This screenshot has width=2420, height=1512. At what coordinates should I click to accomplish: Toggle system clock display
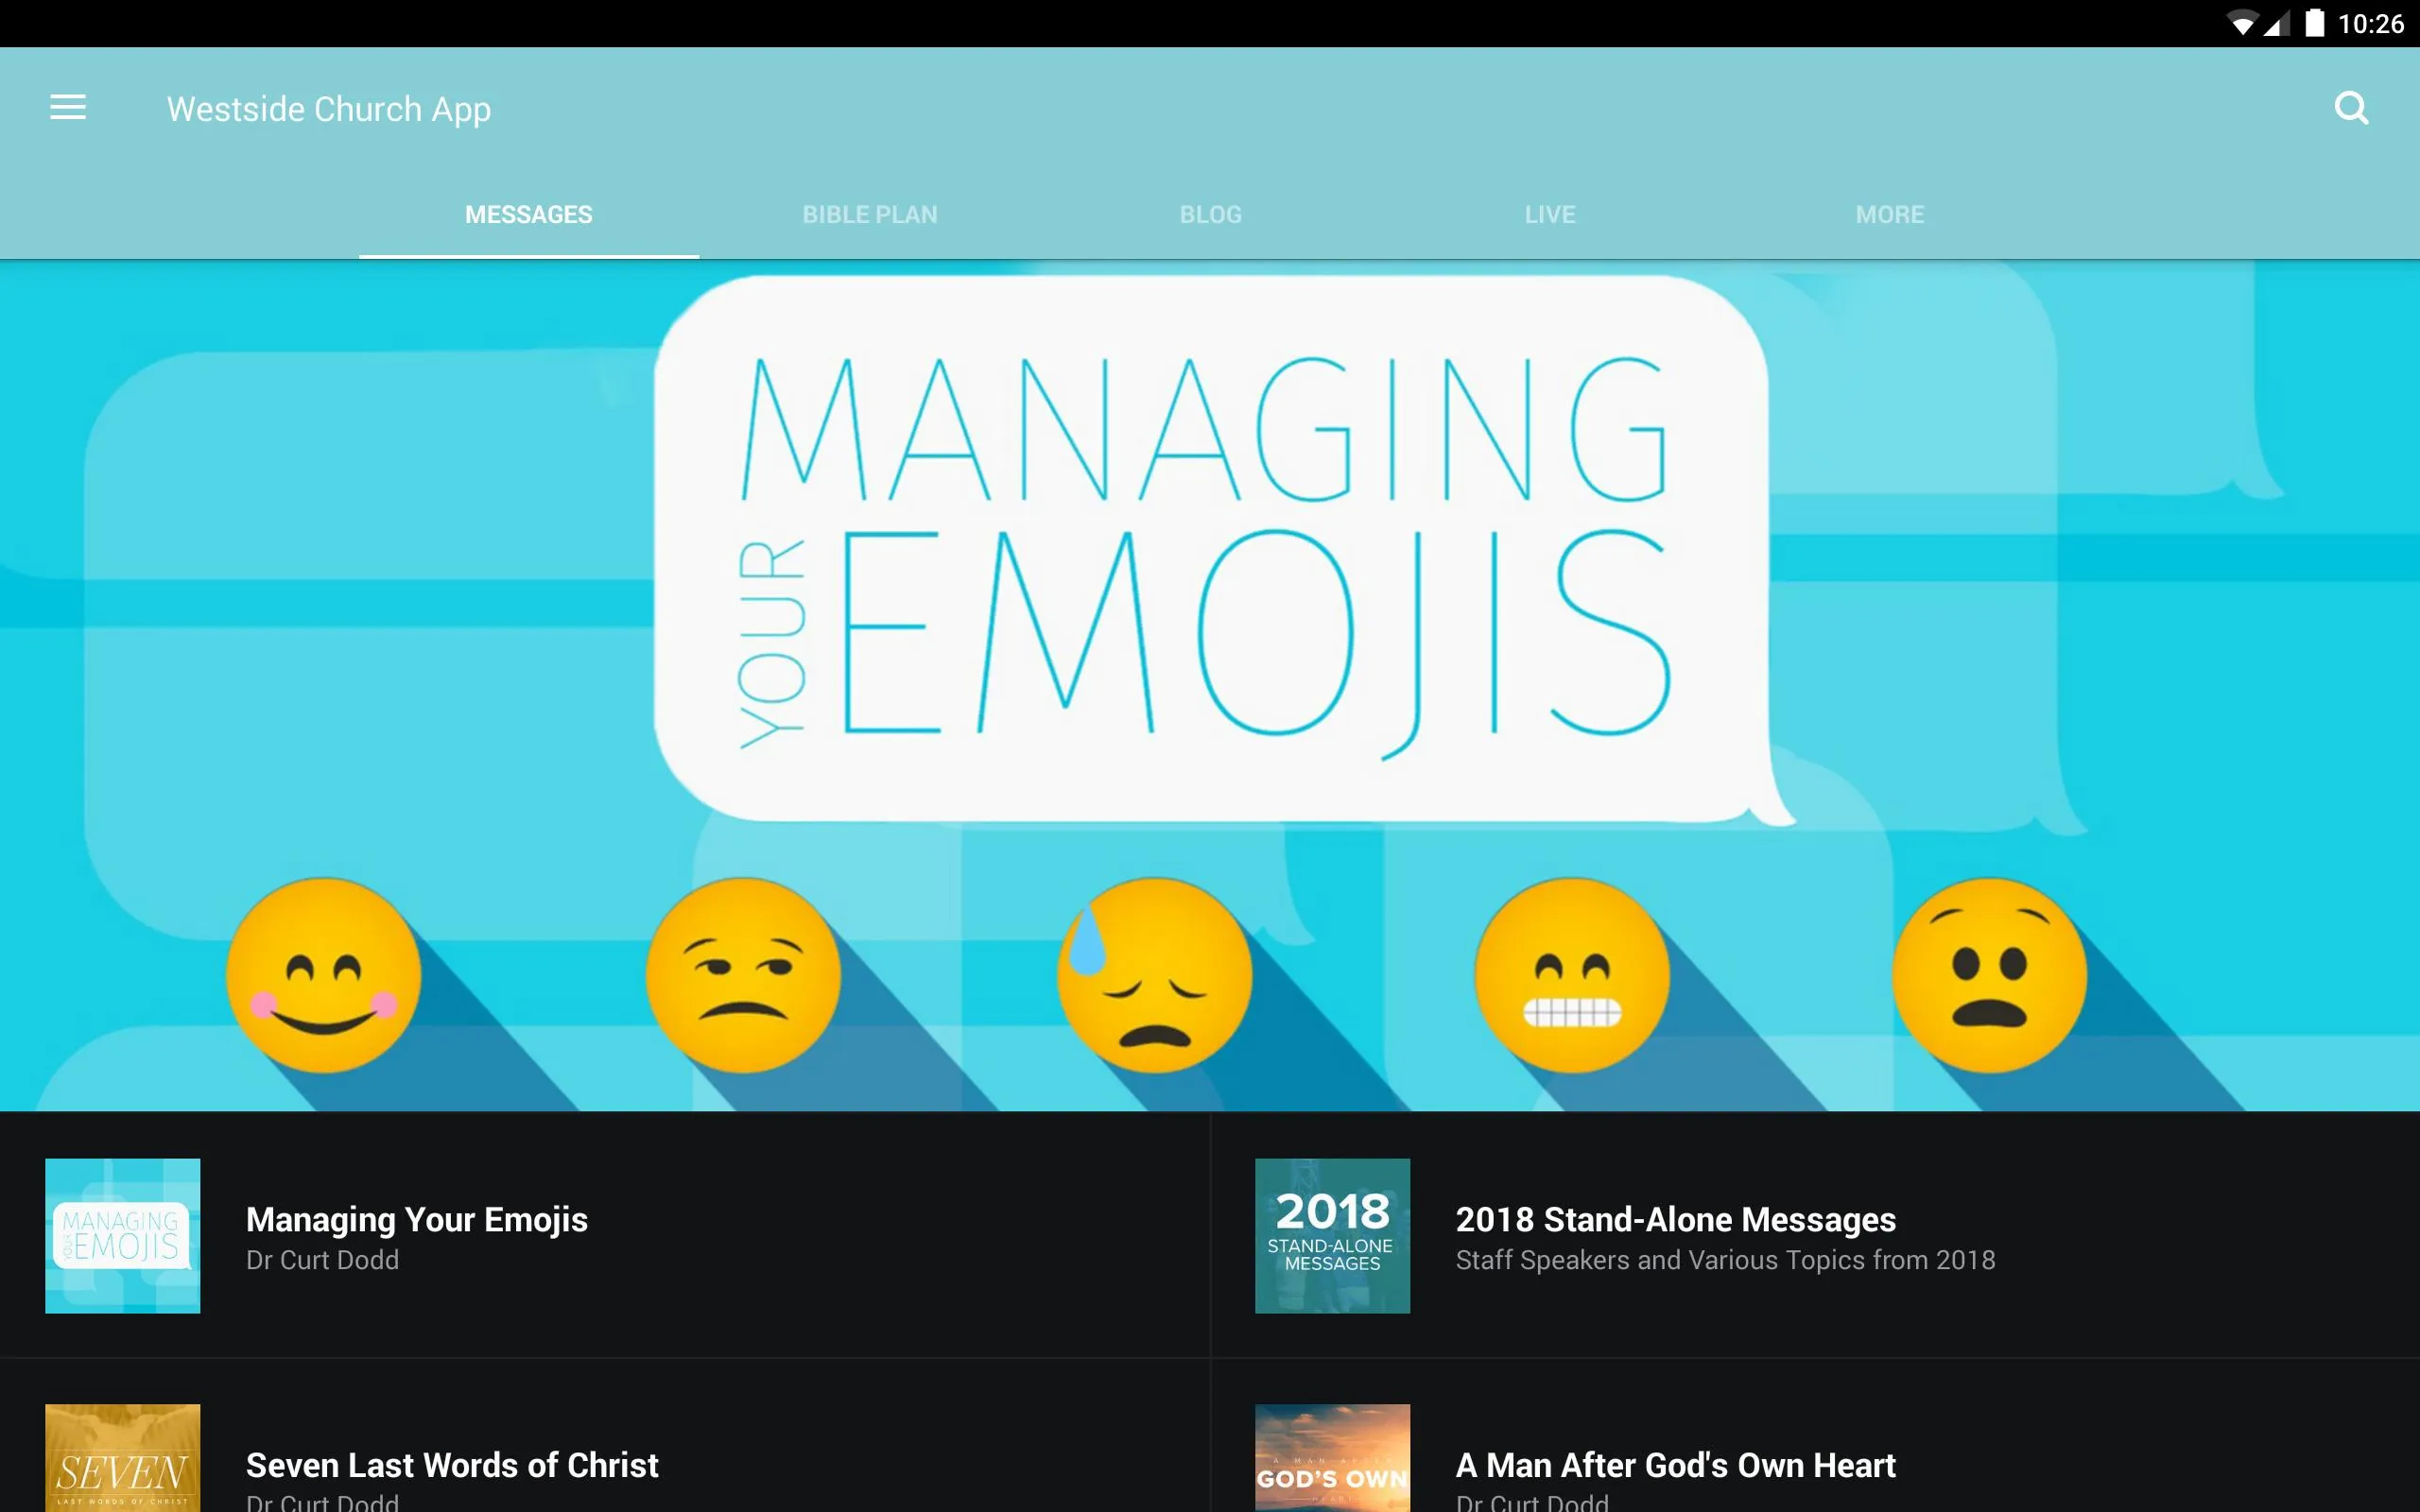pos(2373,23)
